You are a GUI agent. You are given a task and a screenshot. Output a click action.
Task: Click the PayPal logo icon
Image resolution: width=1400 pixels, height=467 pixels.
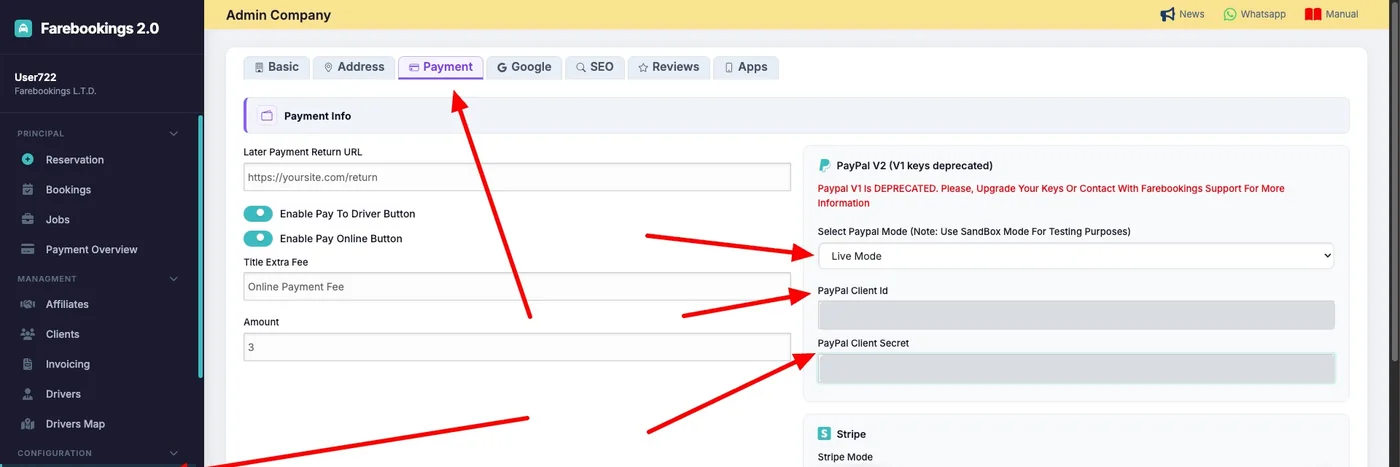(825, 165)
